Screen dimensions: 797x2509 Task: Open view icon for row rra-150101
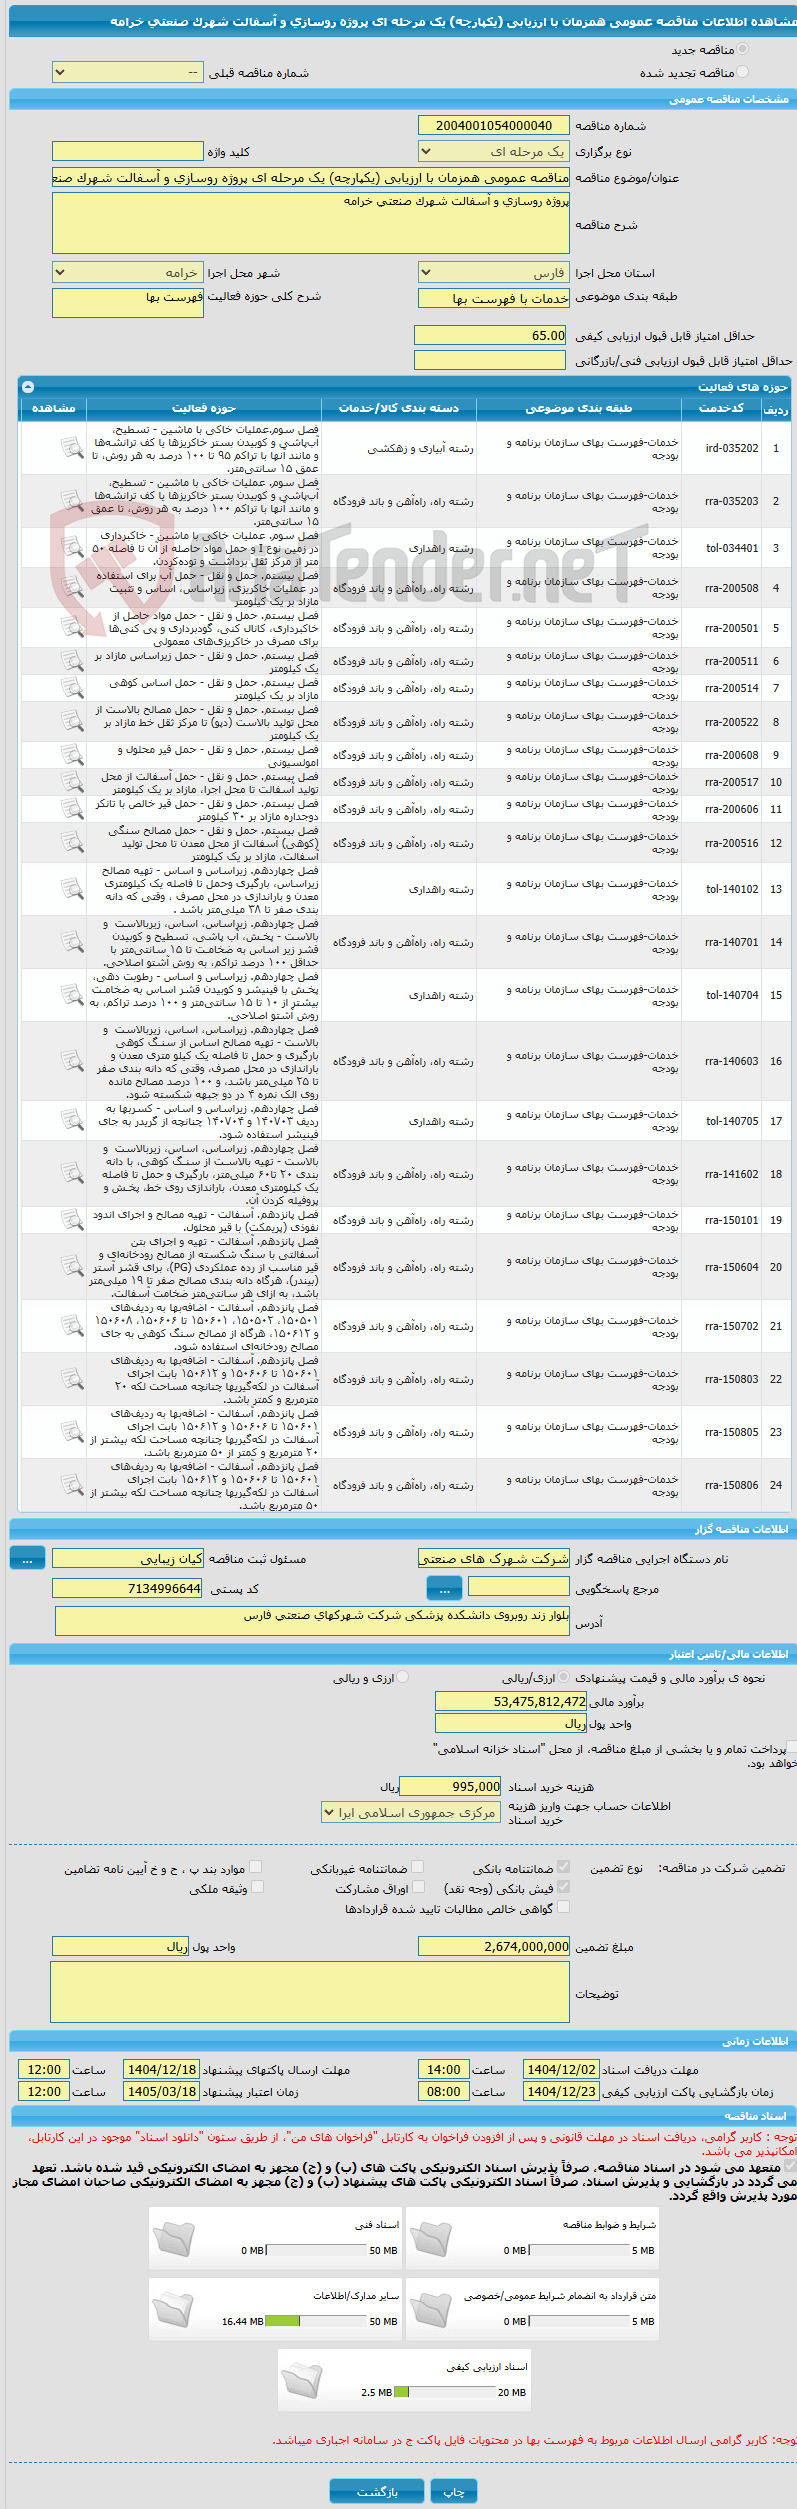click(71, 1219)
